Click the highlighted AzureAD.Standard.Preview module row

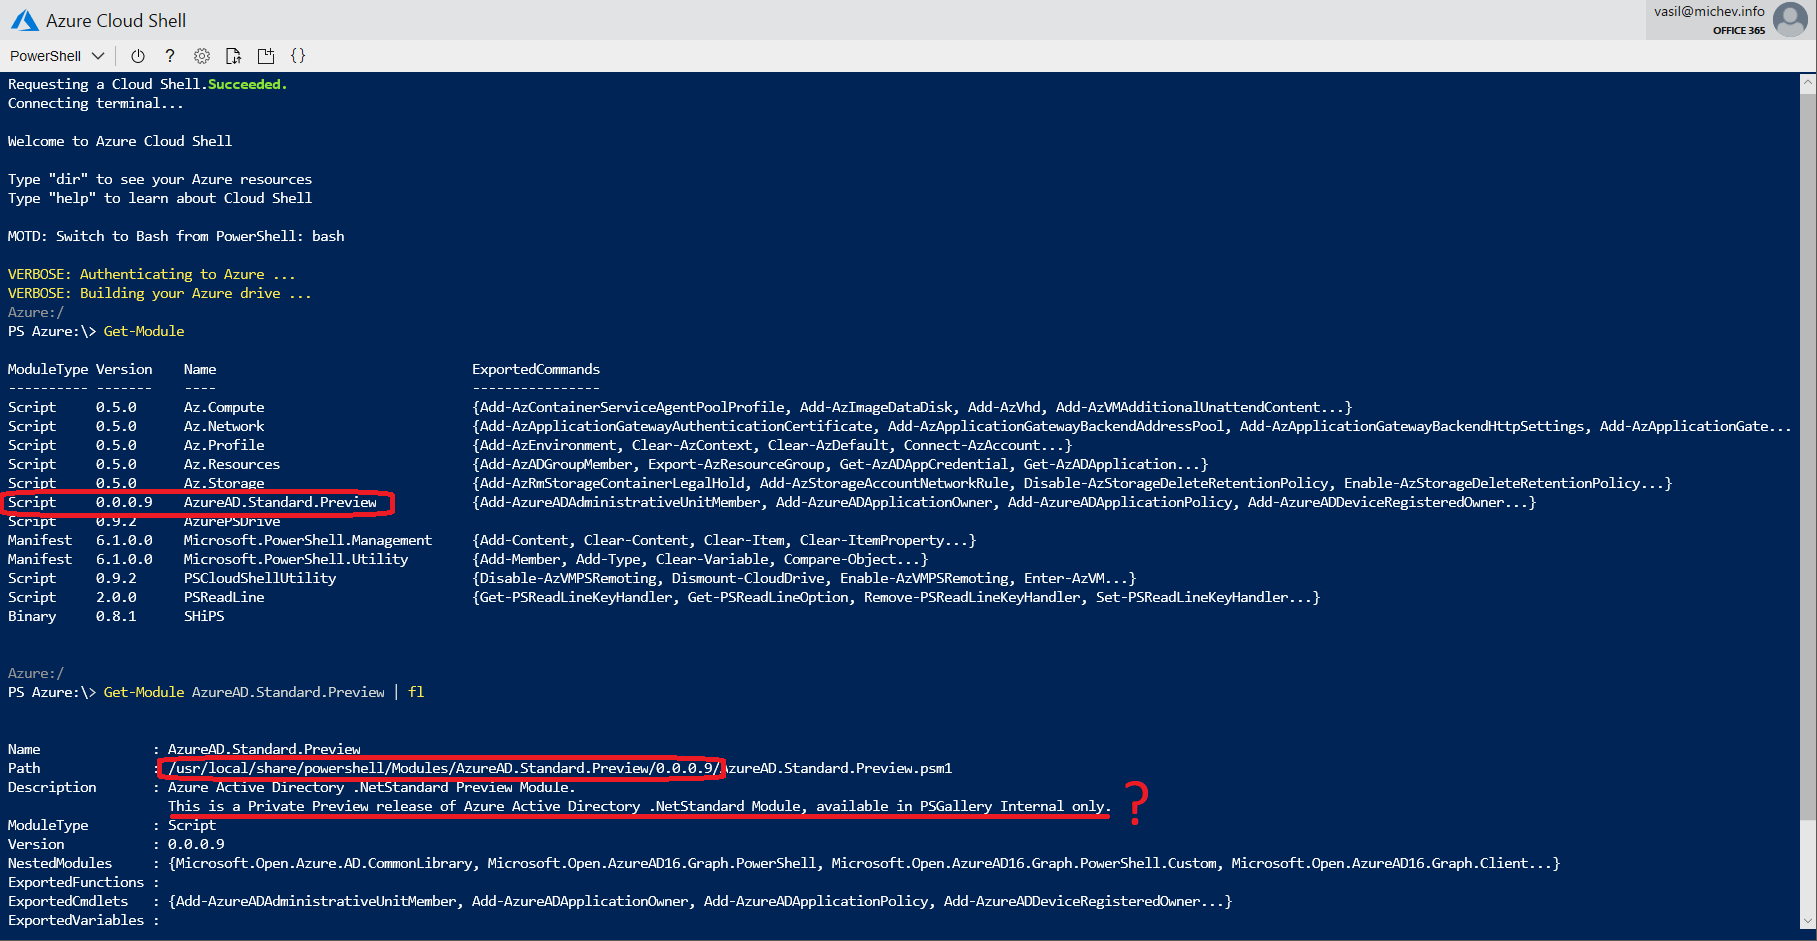click(196, 503)
